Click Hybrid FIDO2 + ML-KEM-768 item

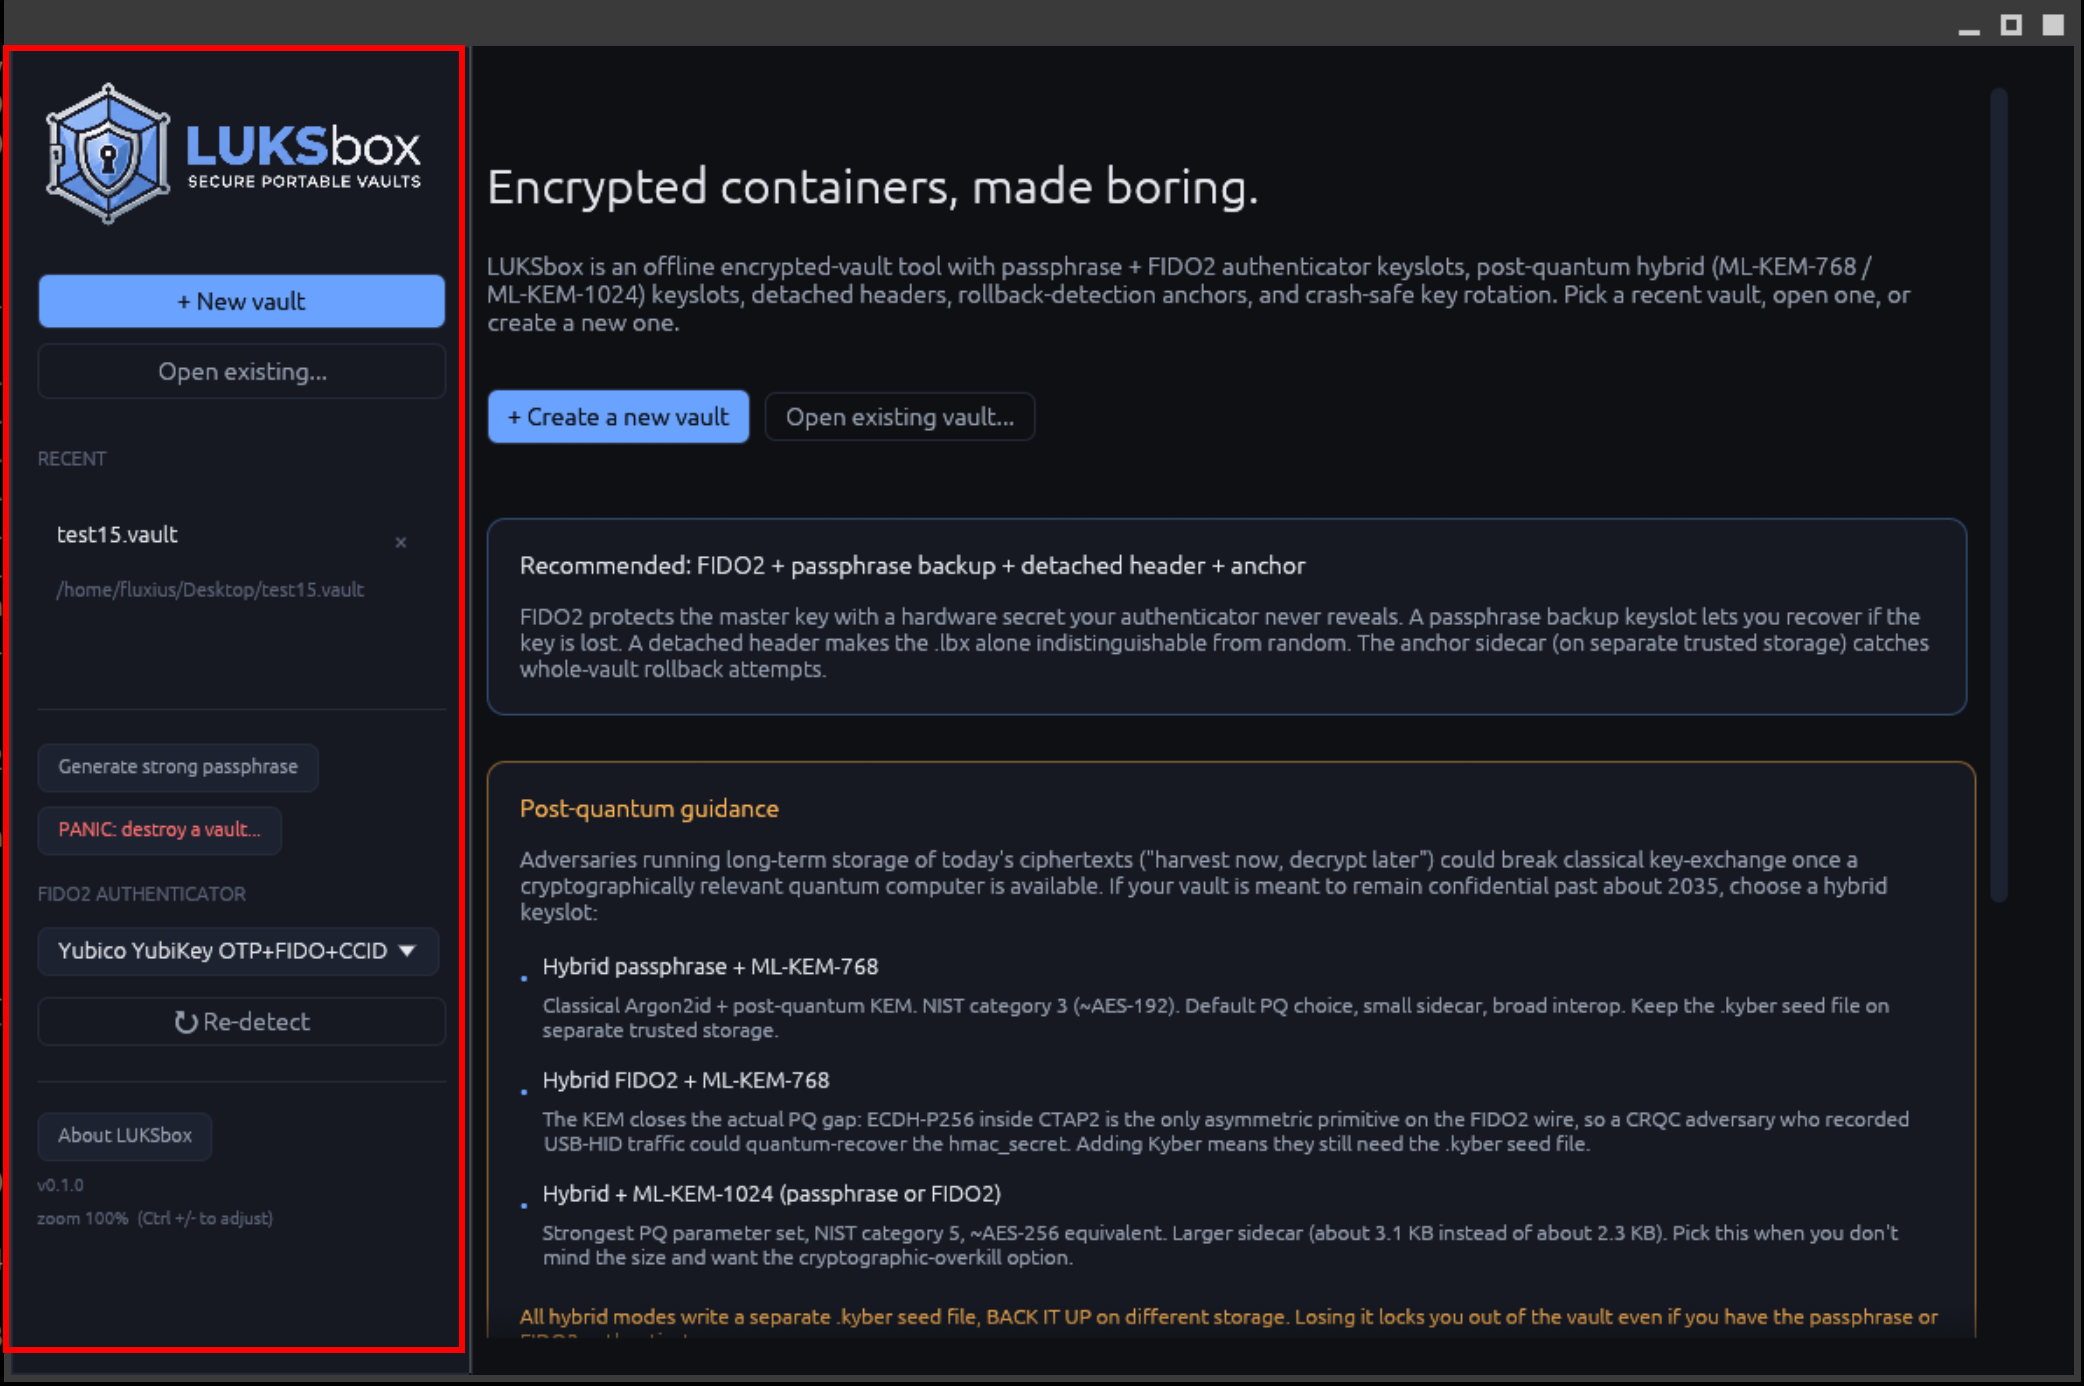[686, 1081]
